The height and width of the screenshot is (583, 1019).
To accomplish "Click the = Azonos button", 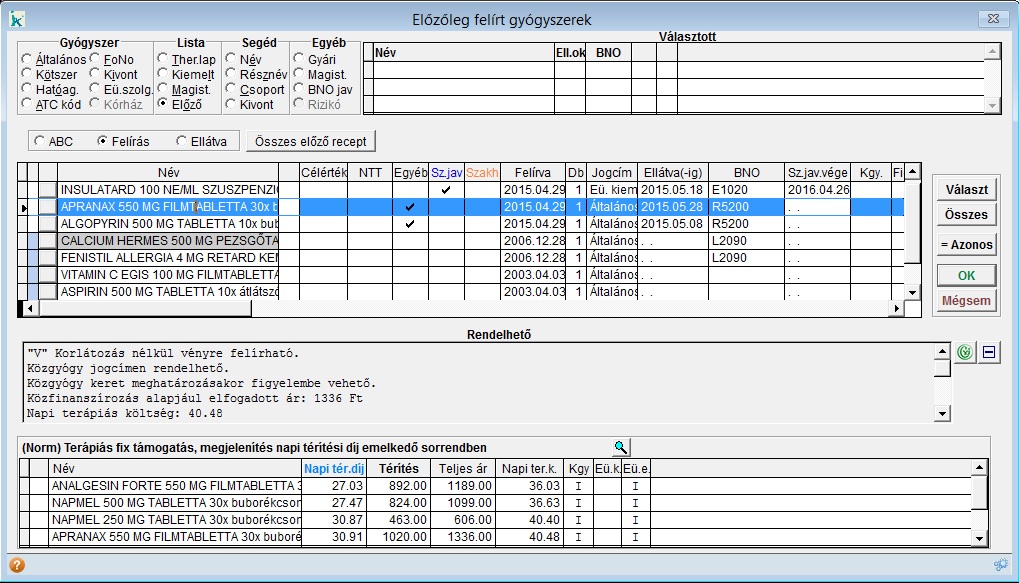I will (x=966, y=245).
